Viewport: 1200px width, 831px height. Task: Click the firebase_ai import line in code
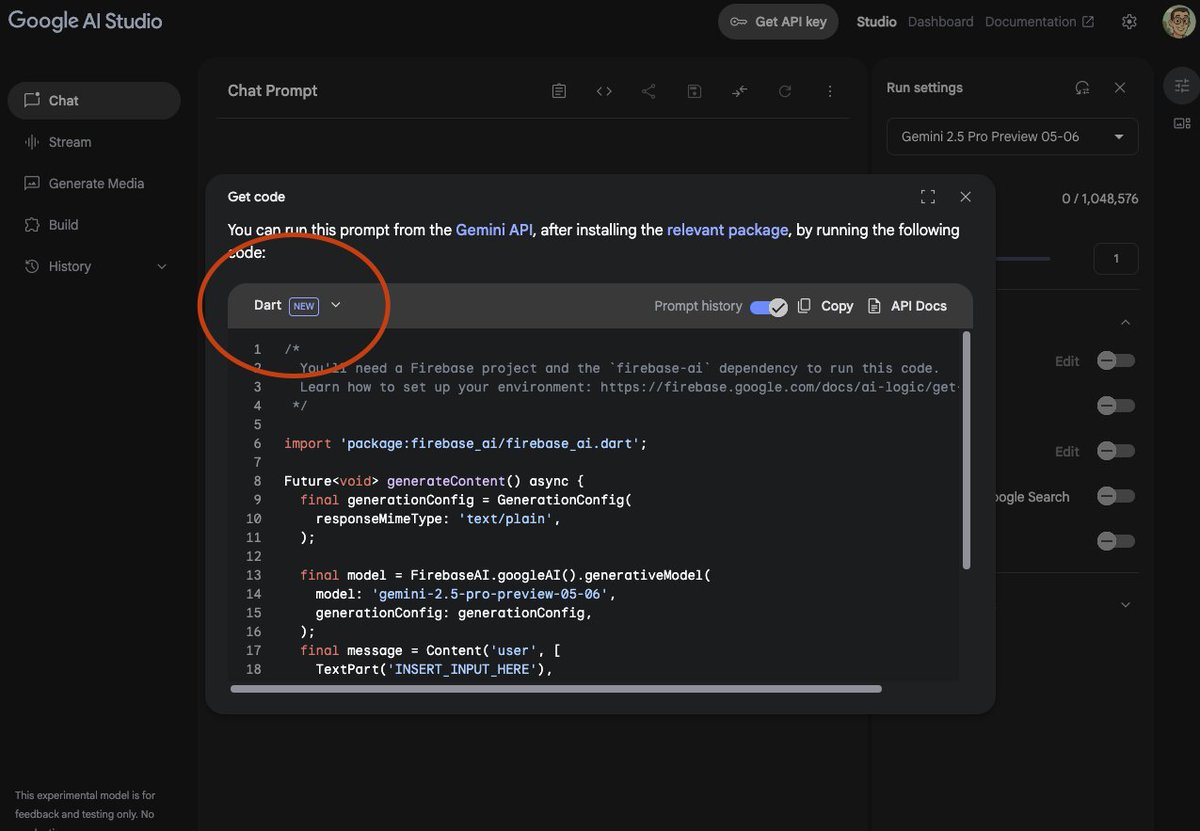click(x=466, y=443)
